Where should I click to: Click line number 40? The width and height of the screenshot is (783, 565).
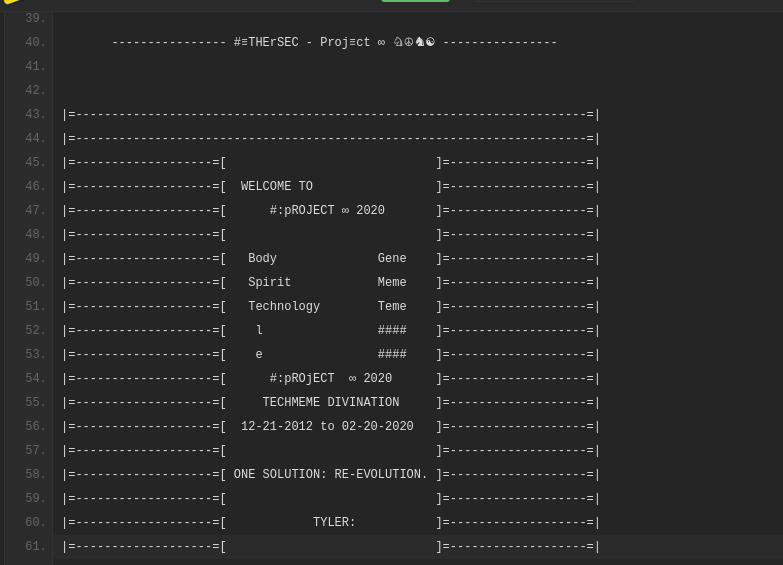tap(35, 42)
